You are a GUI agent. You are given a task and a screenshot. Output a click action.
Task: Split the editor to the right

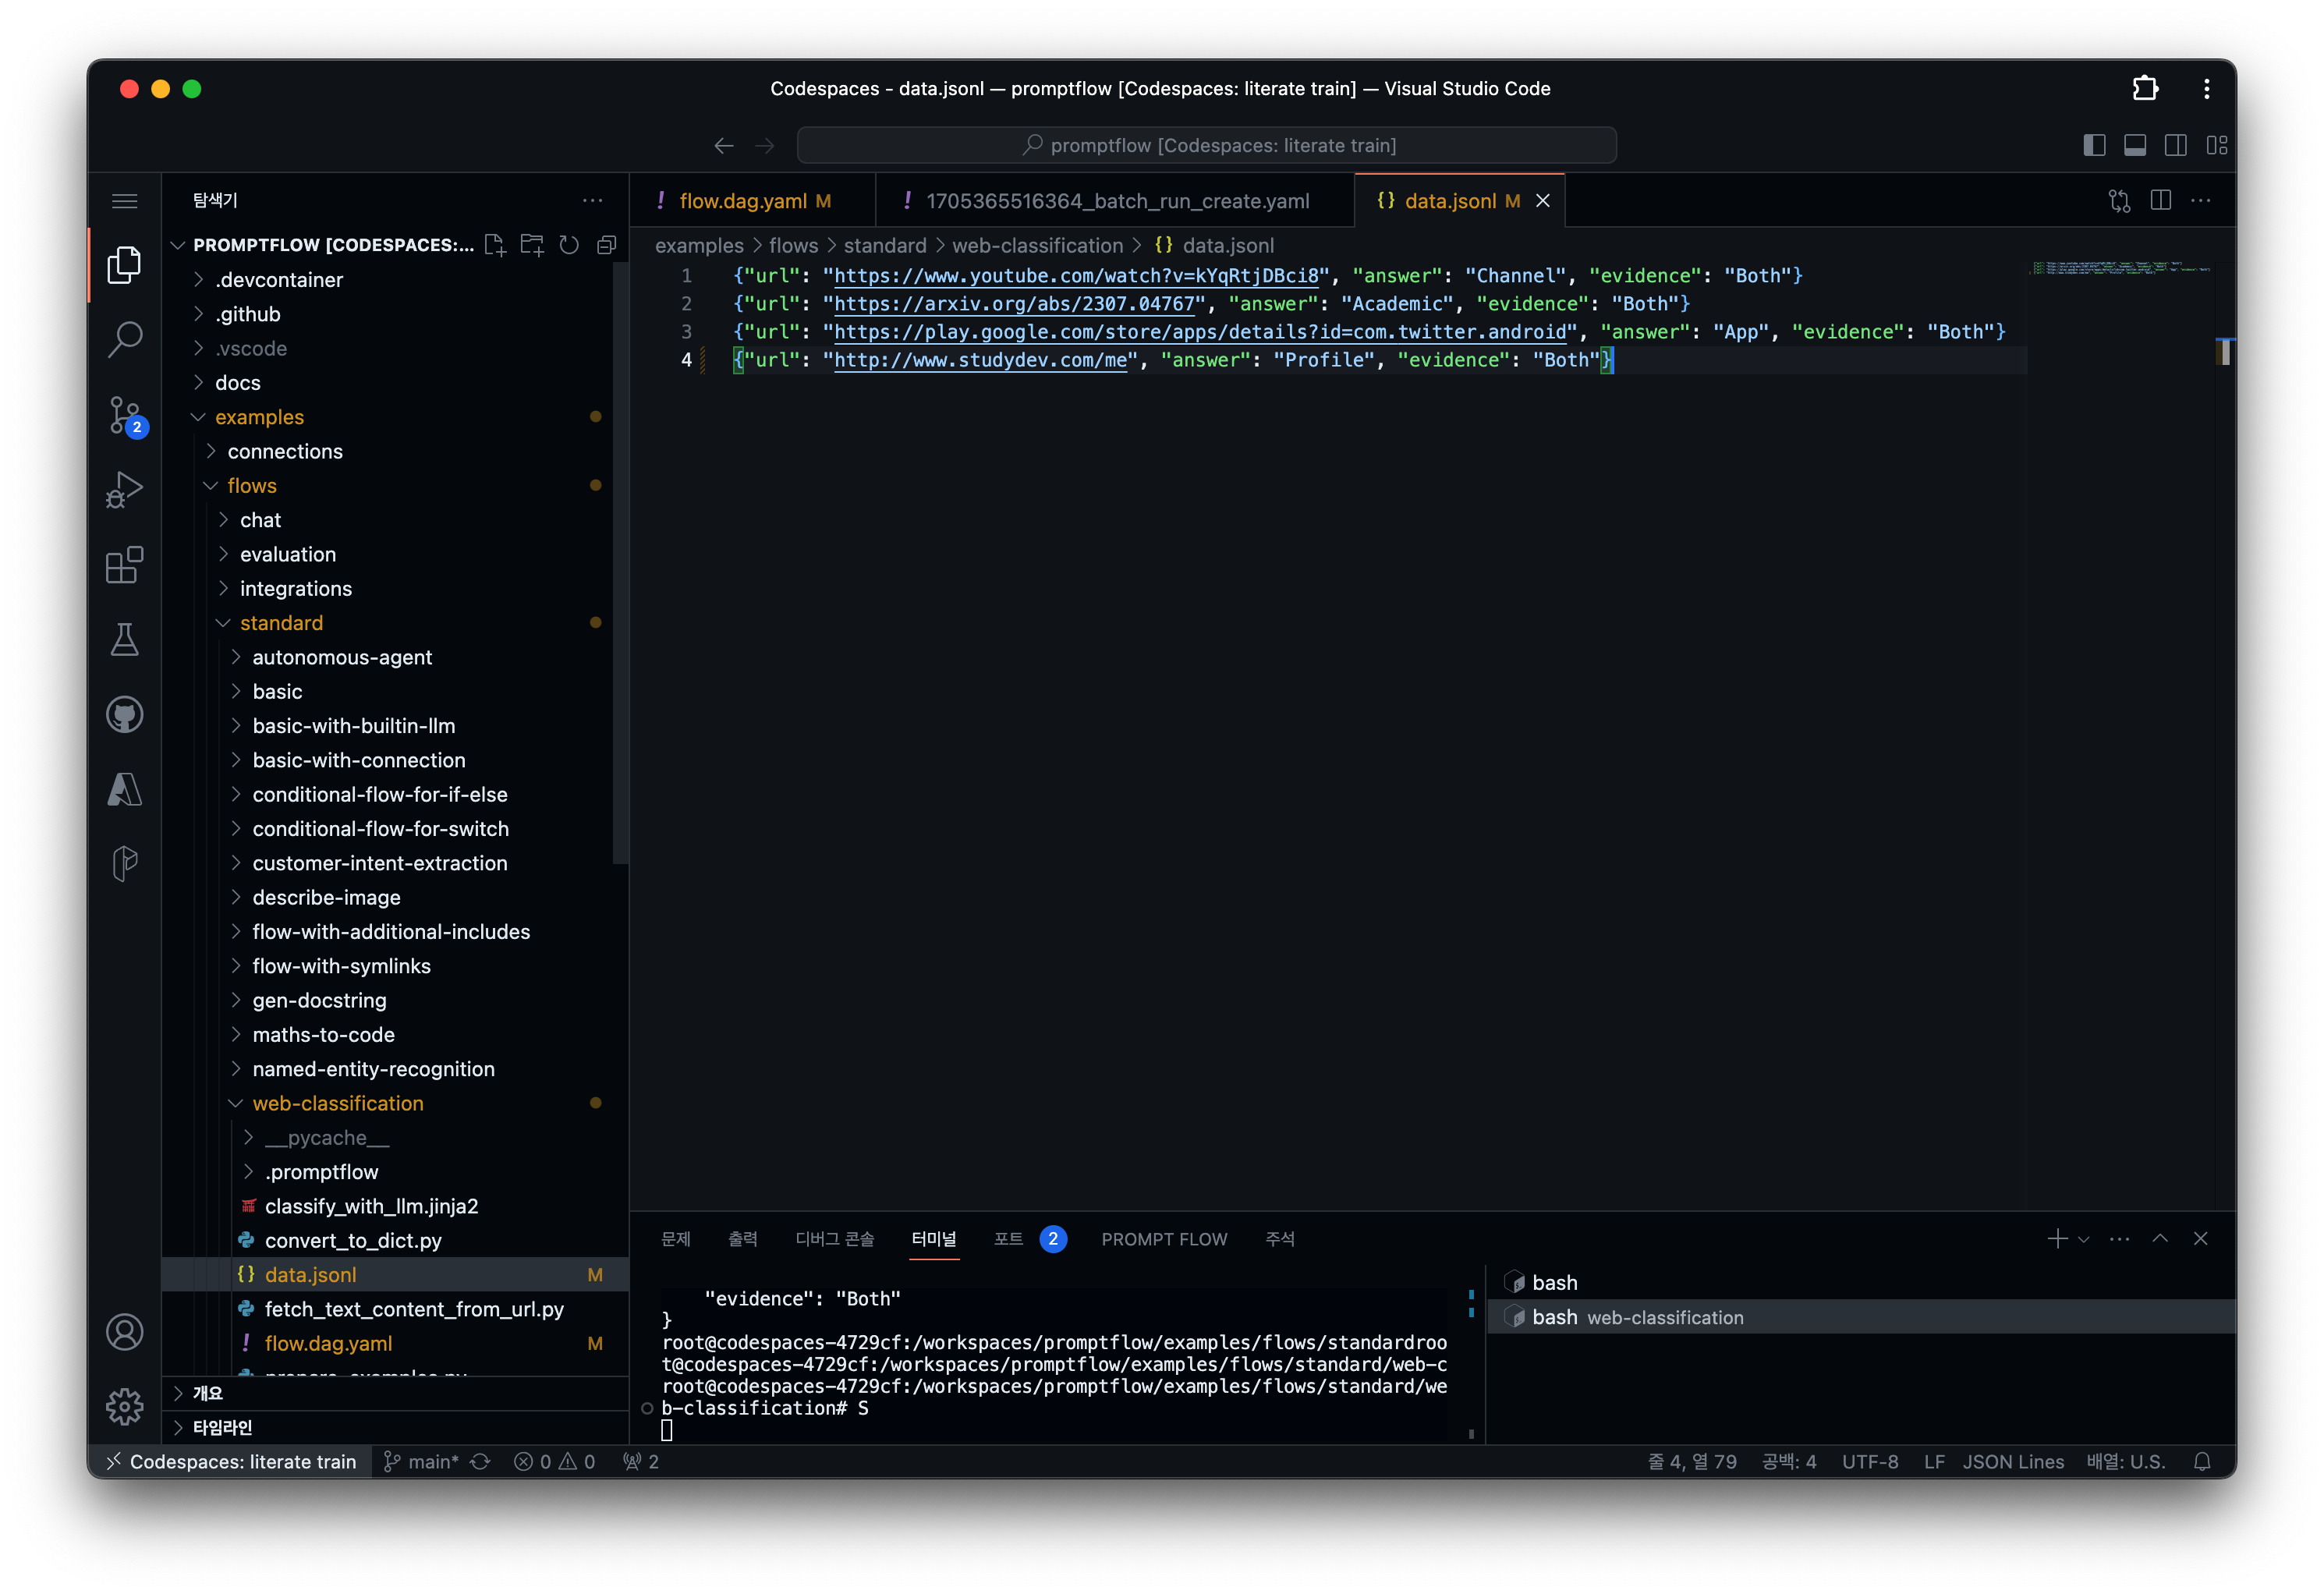[x=2160, y=201]
